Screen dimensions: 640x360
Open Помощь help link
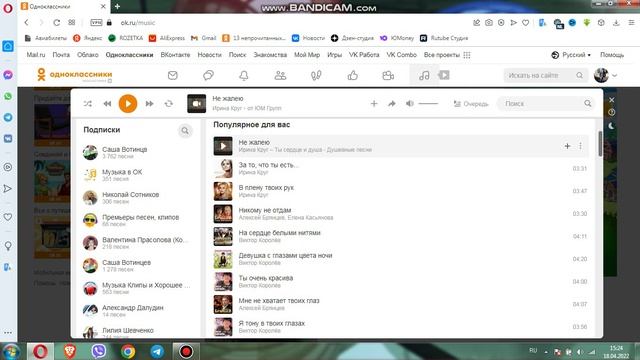[x=612, y=55]
